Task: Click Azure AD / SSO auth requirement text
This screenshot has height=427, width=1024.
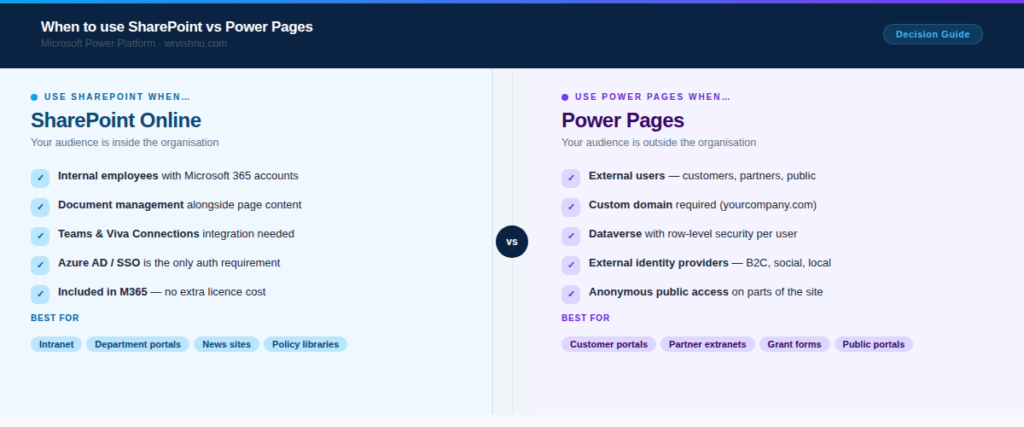Action: (x=169, y=262)
